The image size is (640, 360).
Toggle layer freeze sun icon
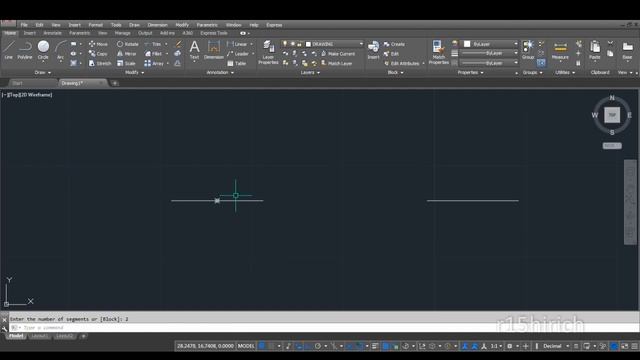[292, 44]
